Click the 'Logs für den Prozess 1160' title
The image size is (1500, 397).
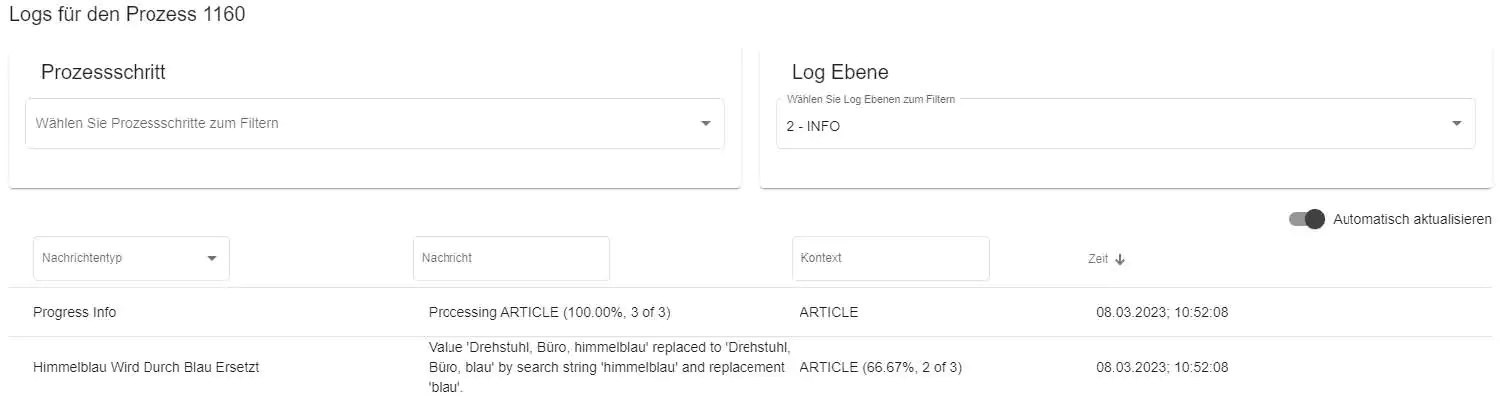click(x=127, y=15)
